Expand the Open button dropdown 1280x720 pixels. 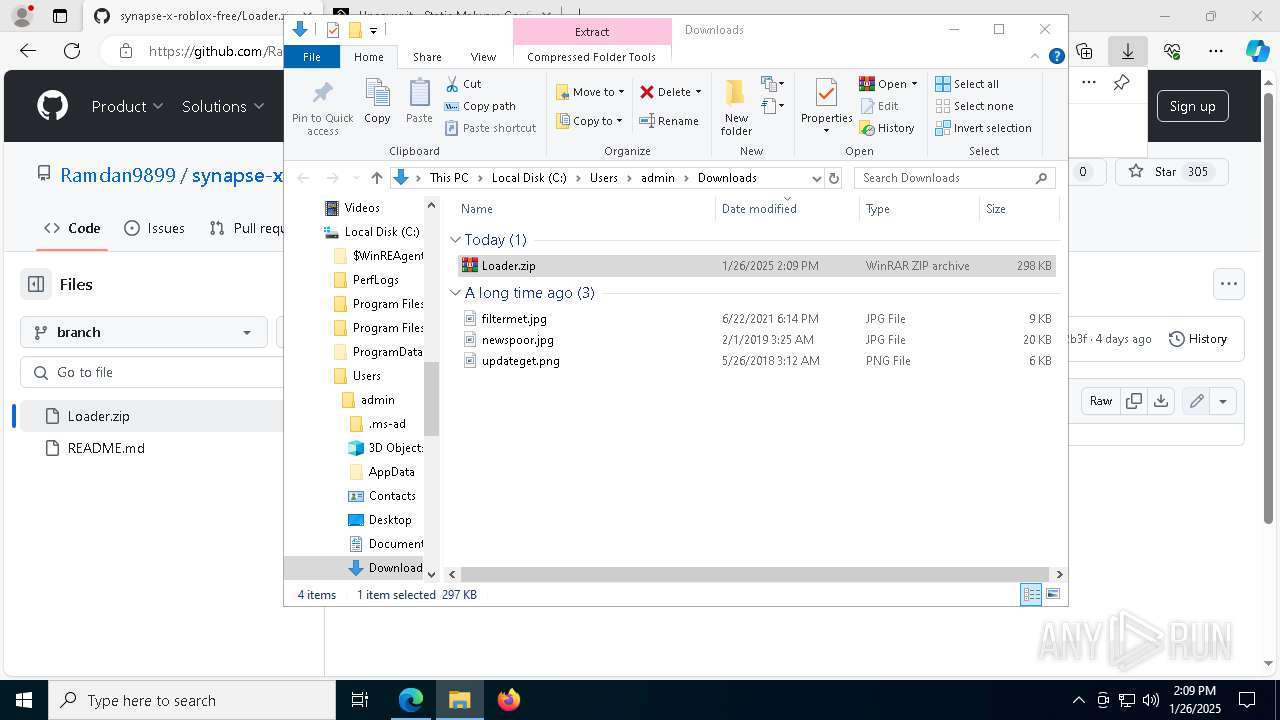(x=914, y=84)
